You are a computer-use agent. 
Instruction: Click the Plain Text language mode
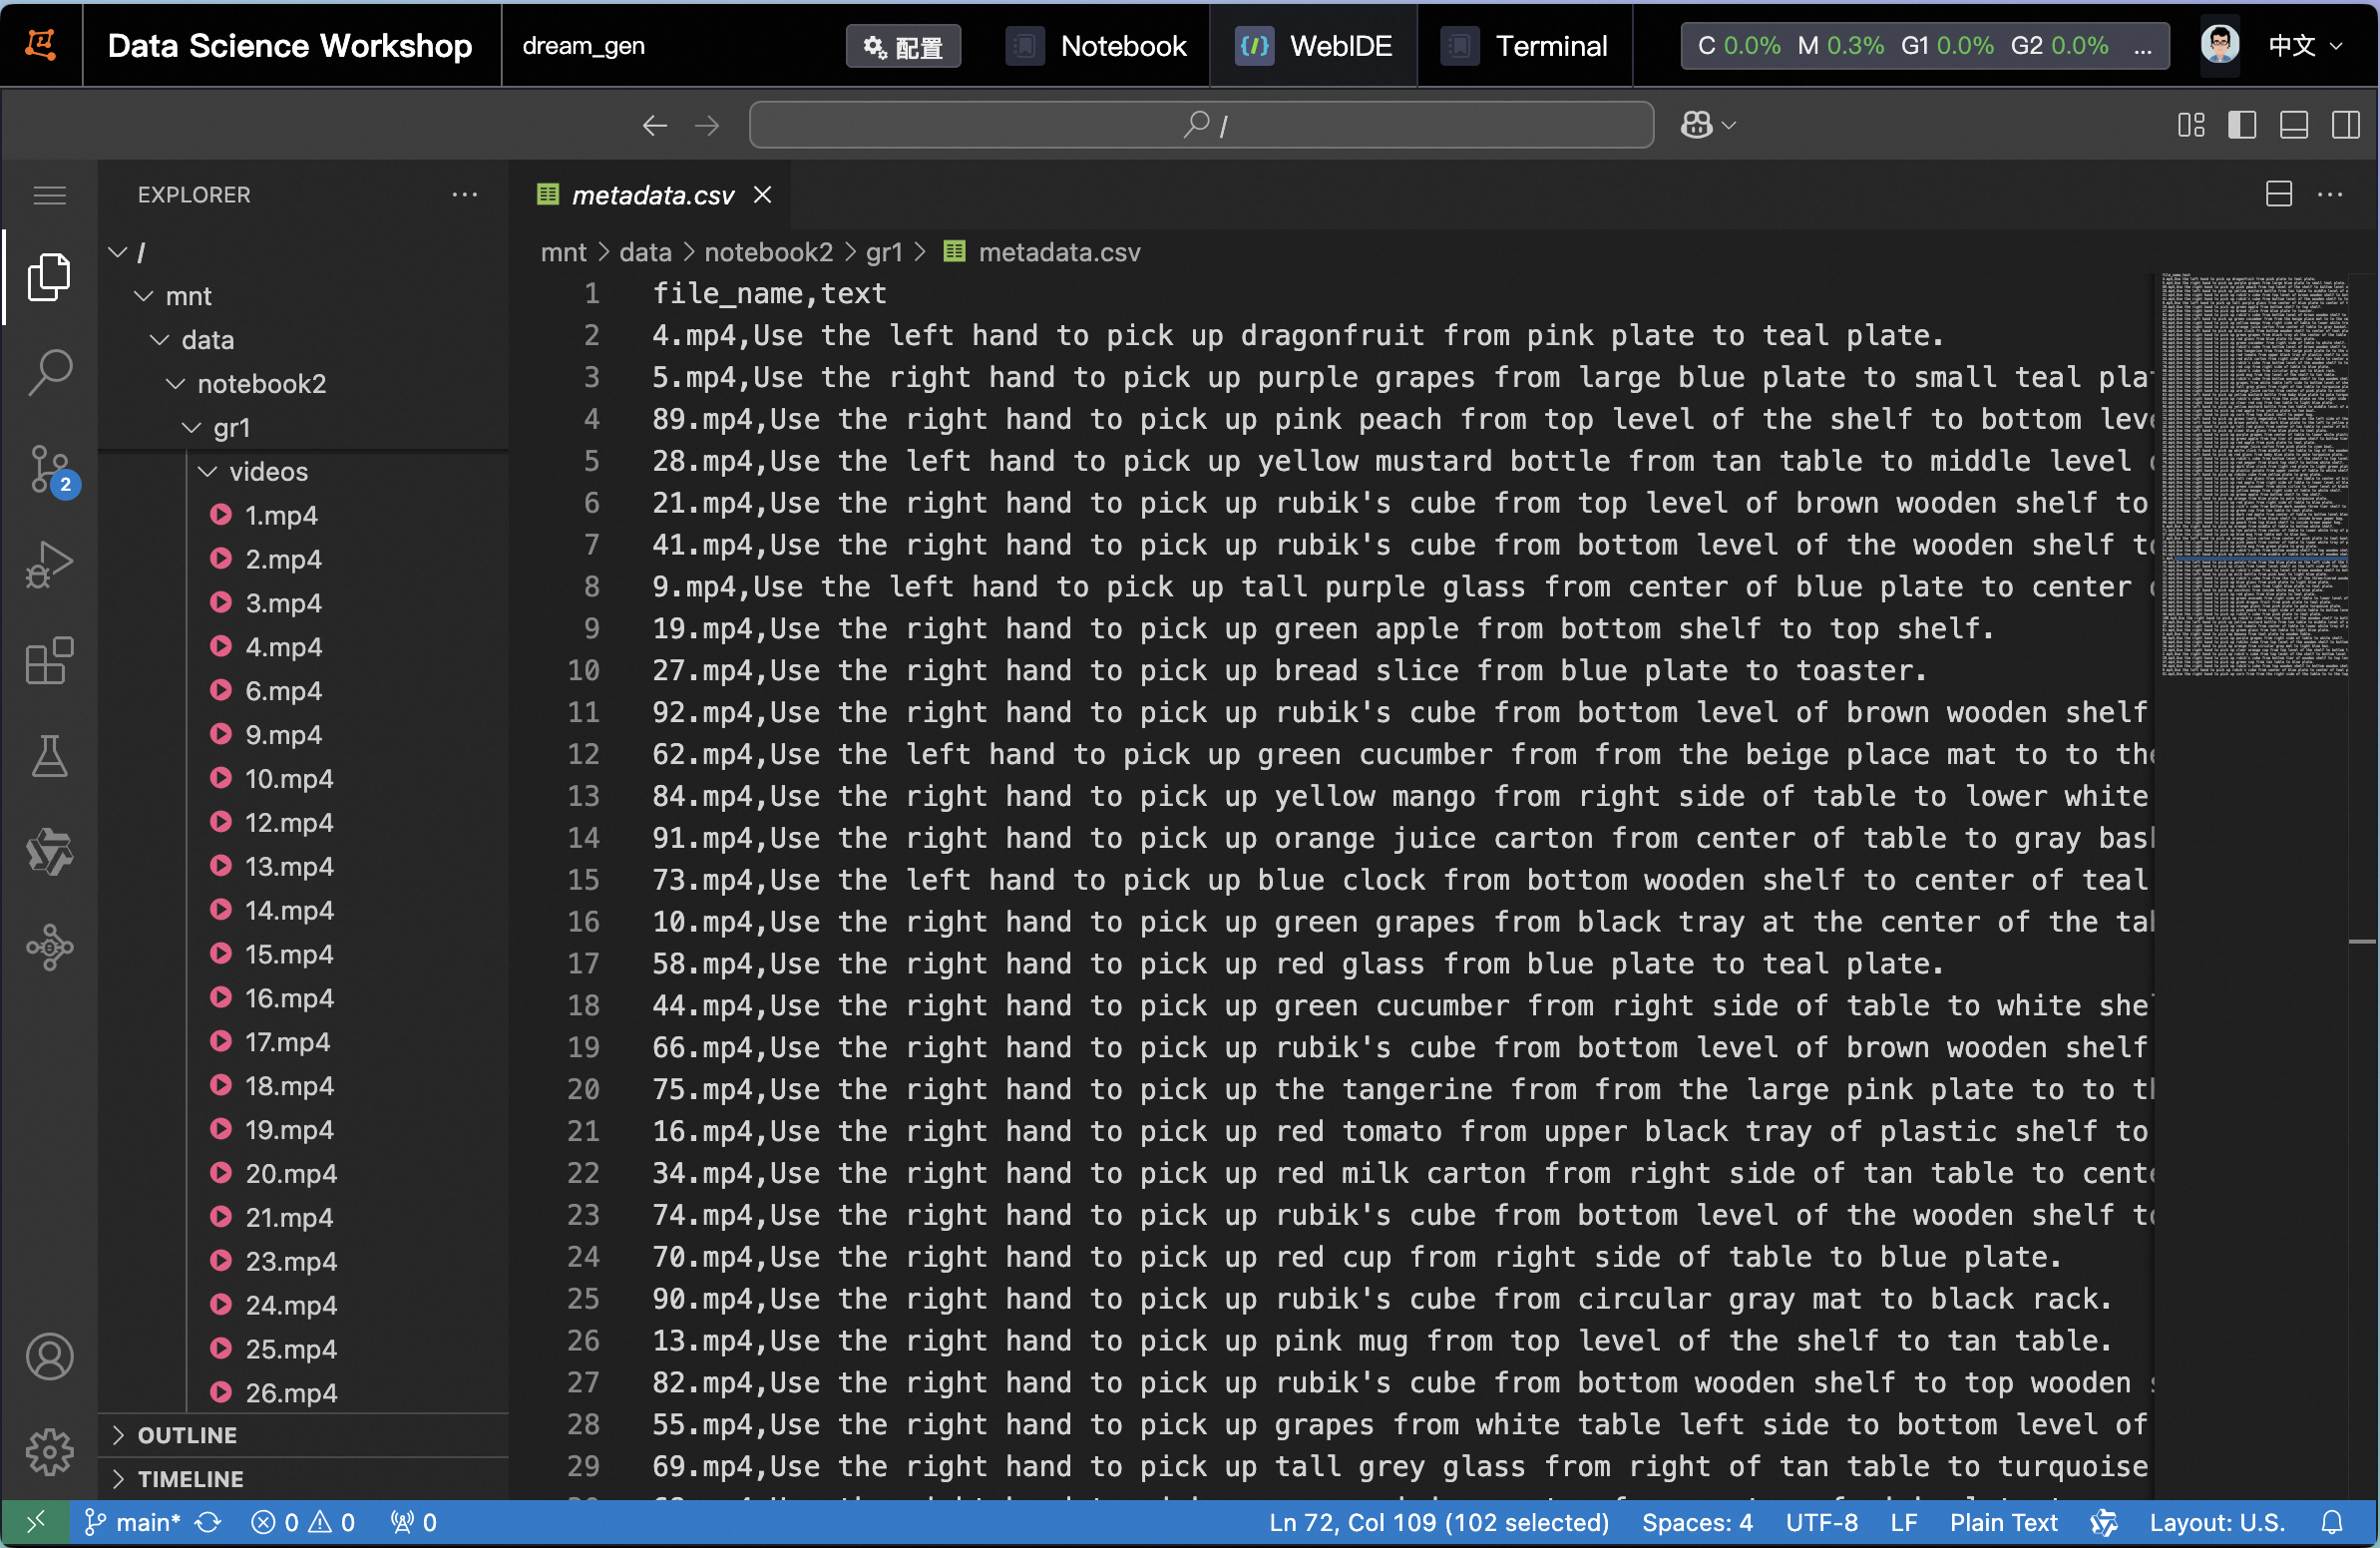pyautogui.click(x=2003, y=1522)
